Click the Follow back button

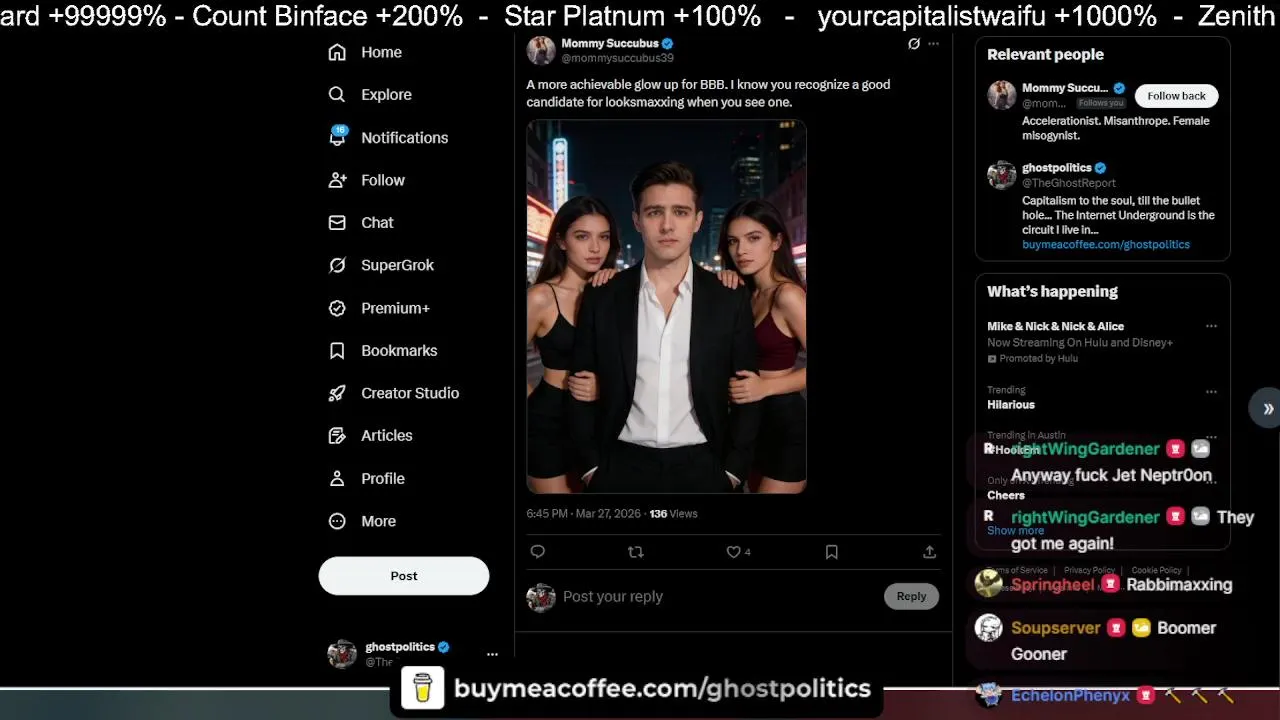[x=1176, y=96]
